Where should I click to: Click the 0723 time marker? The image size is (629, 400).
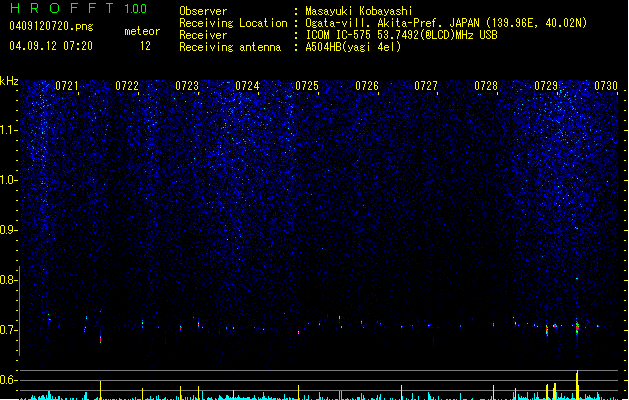click(187, 86)
